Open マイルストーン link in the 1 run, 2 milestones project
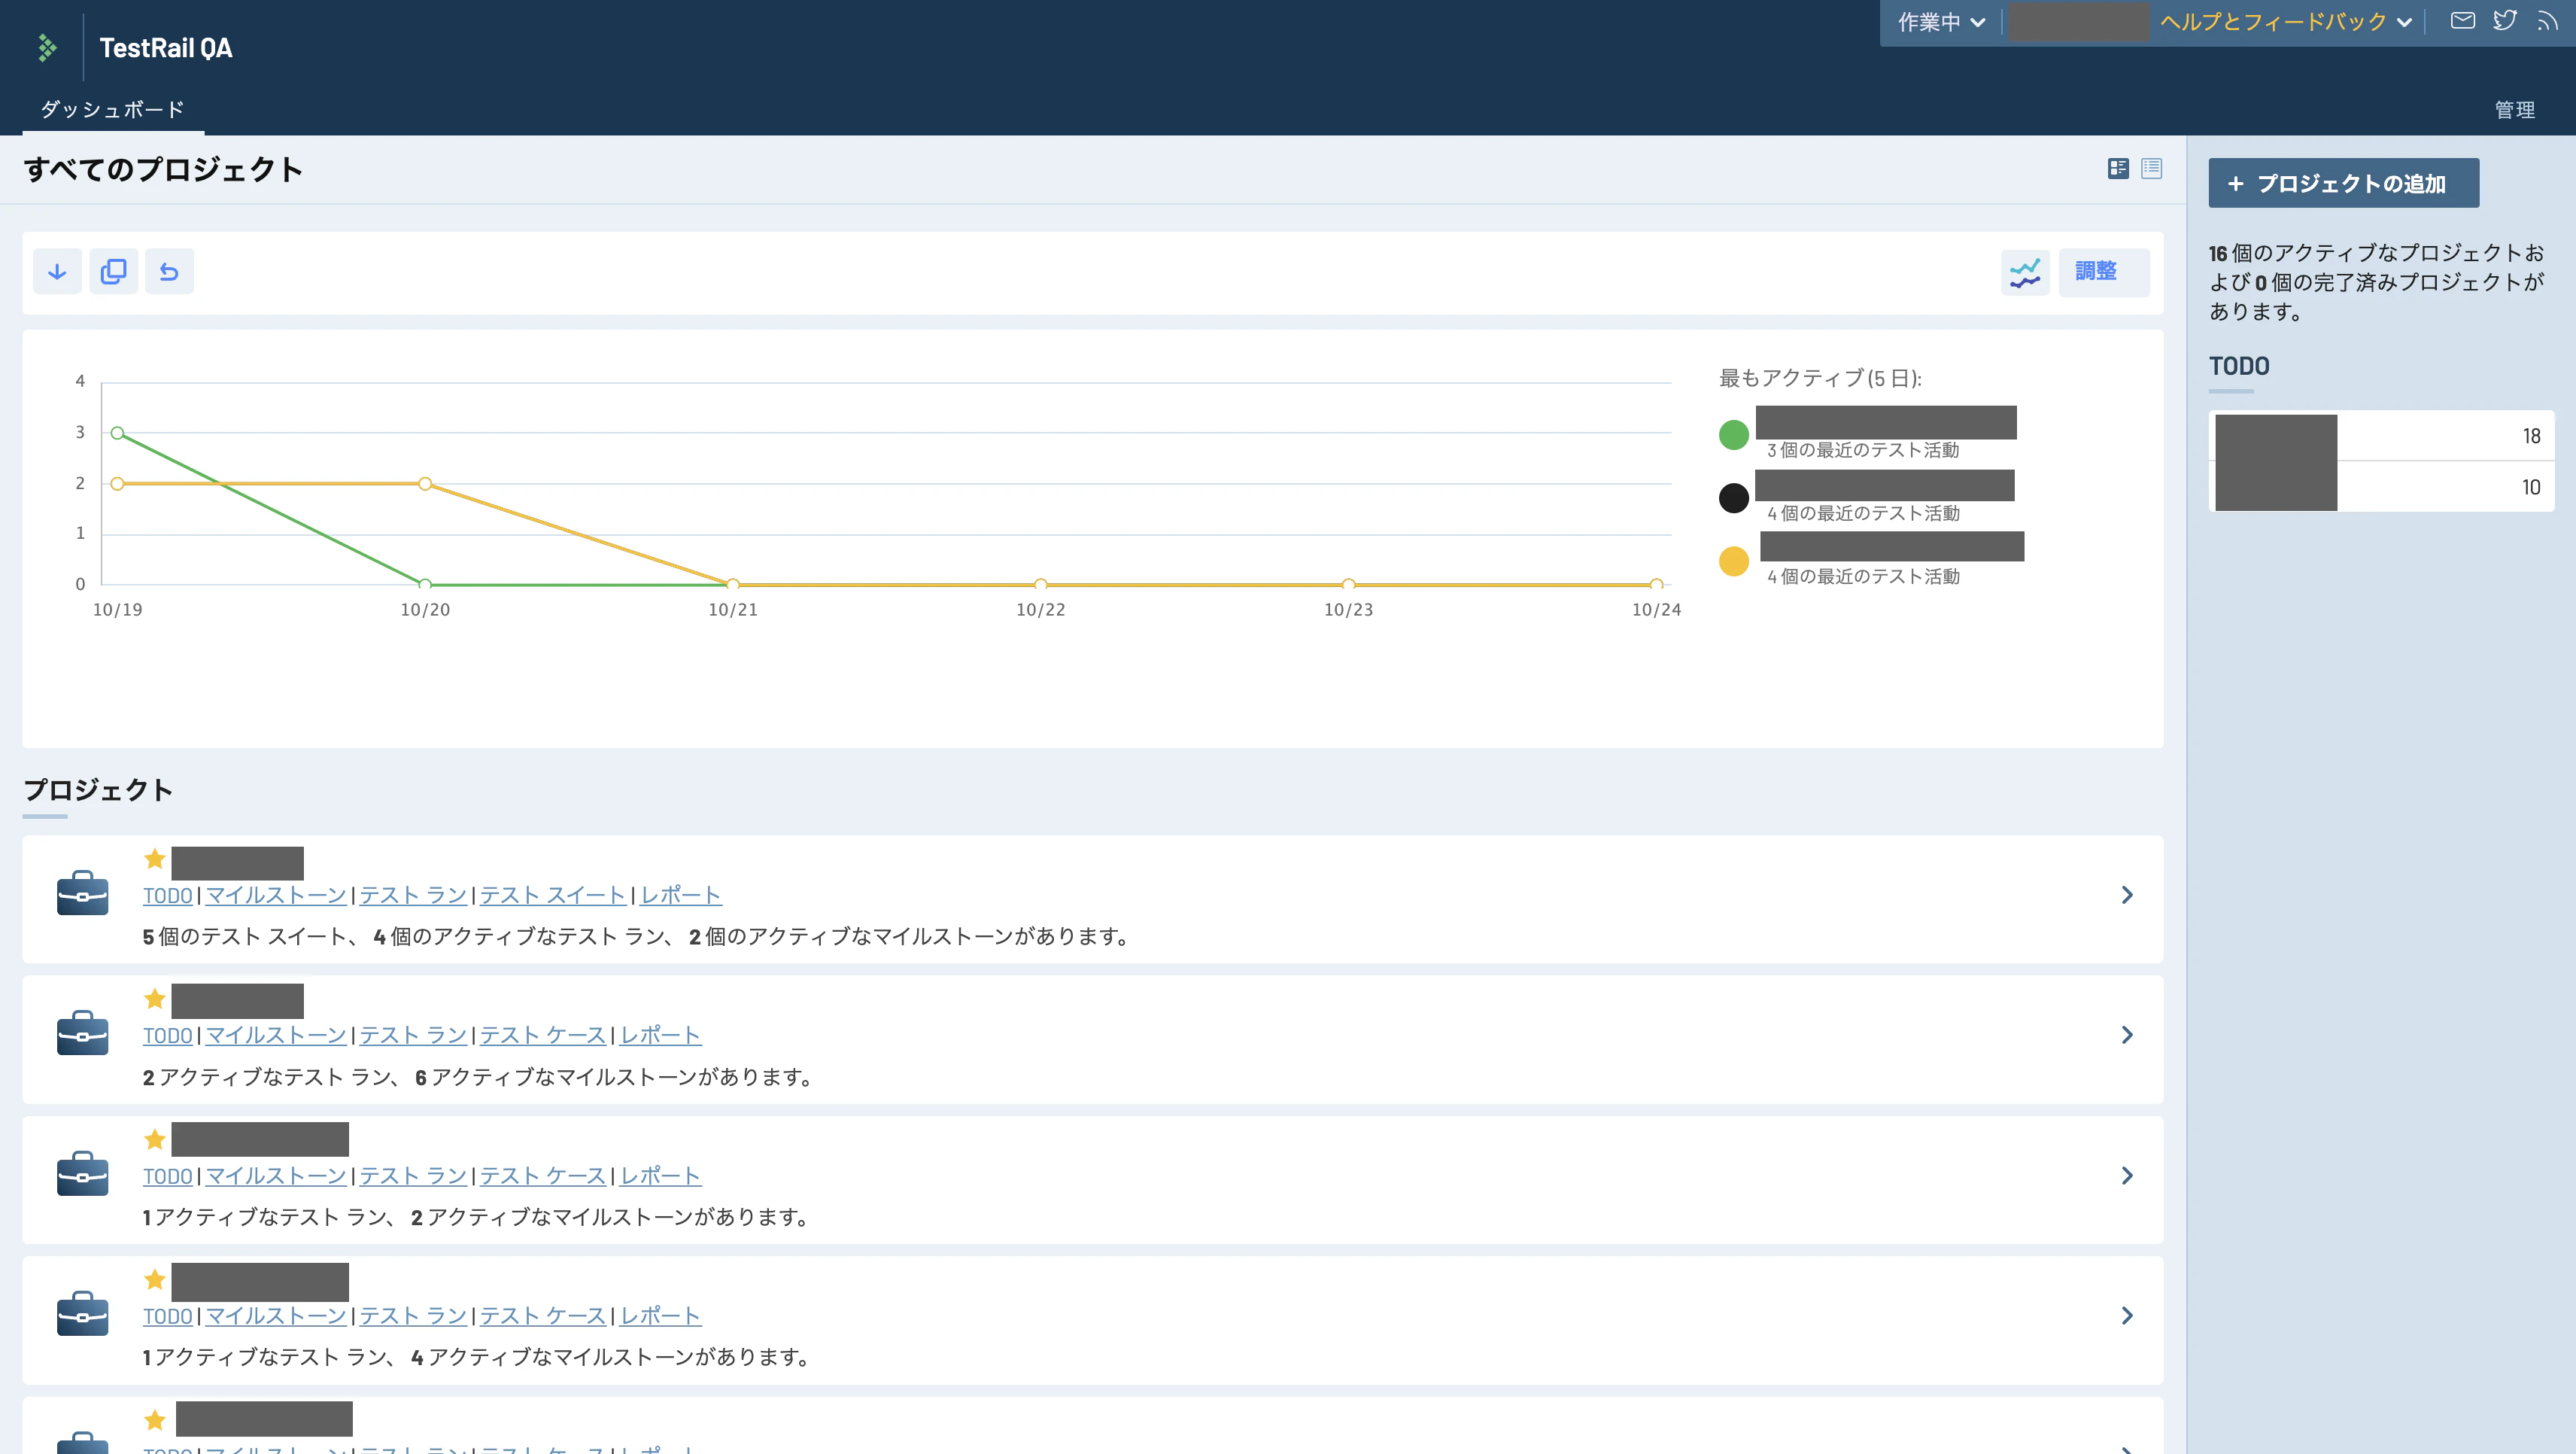The width and height of the screenshot is (2576, 1454). coord(276,1175)
